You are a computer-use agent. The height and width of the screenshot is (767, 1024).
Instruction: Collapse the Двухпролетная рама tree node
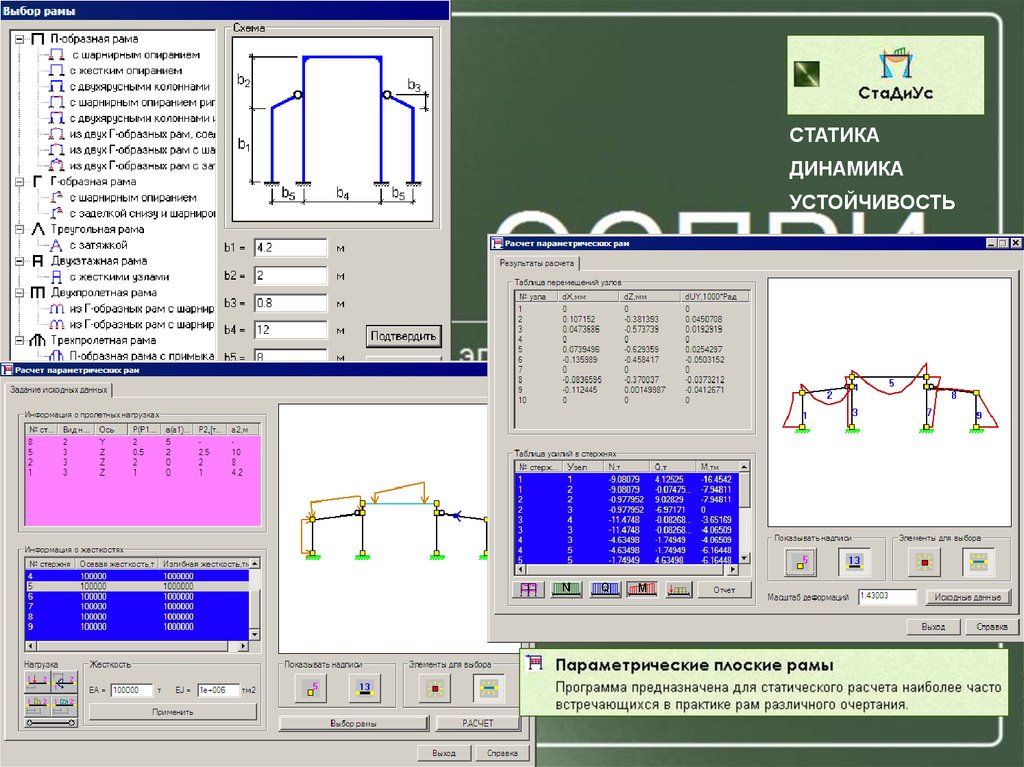(x=20, y=293)
